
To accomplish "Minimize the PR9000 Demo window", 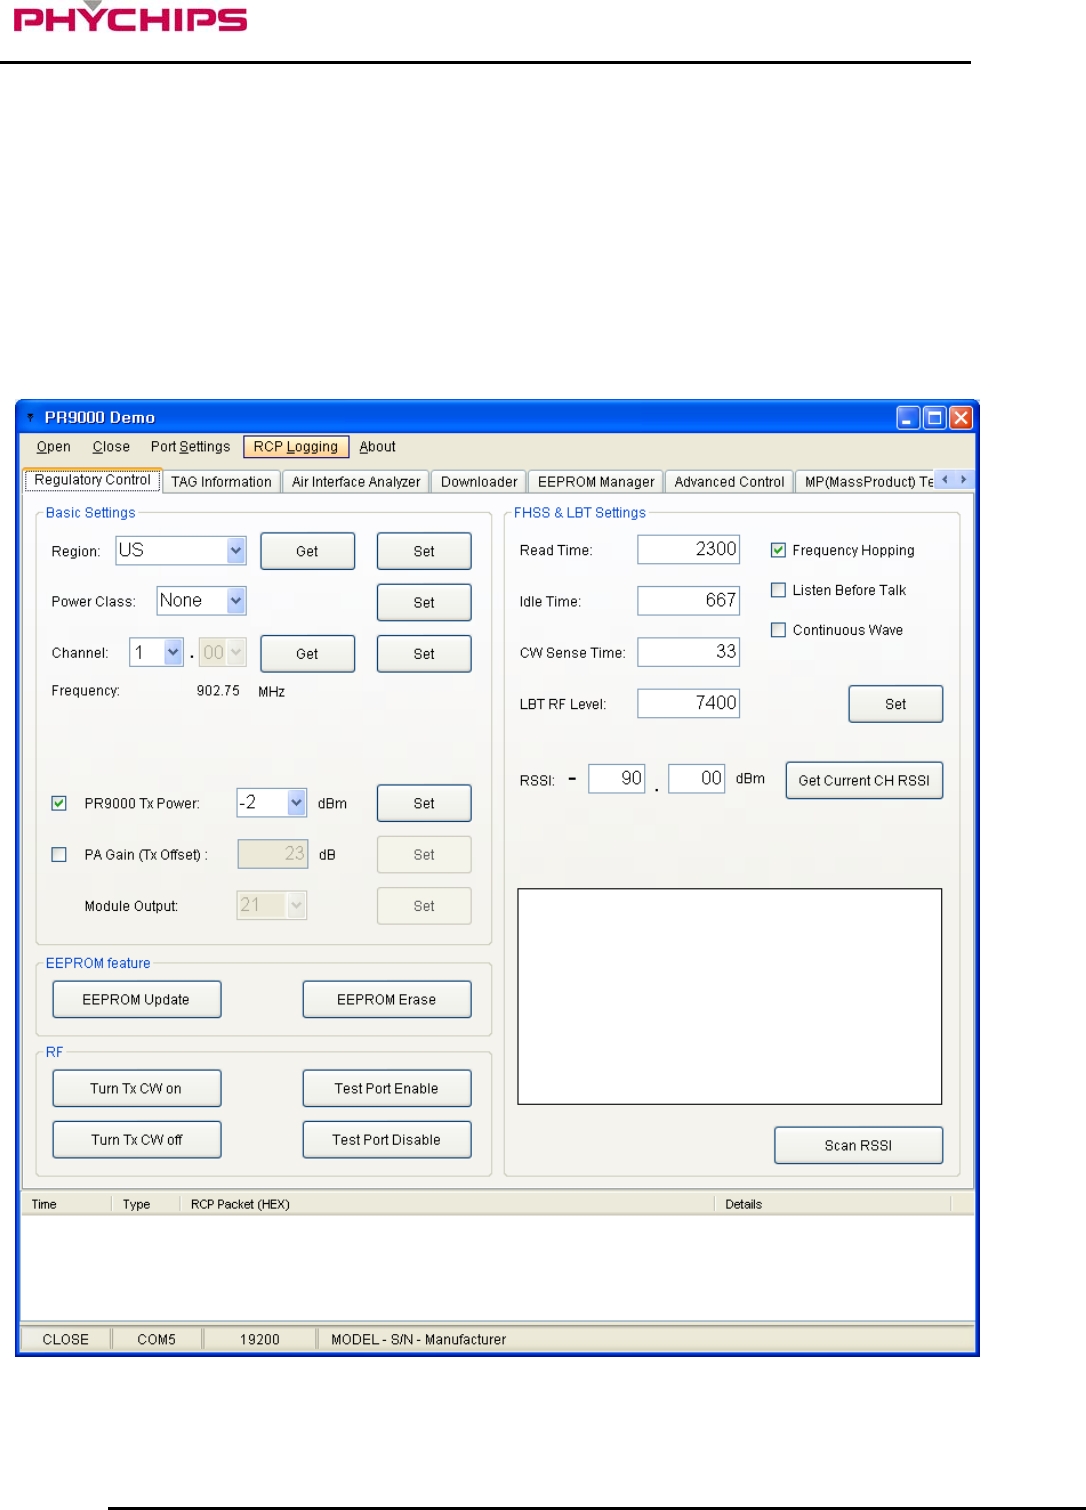I will [x=908, y=418].
